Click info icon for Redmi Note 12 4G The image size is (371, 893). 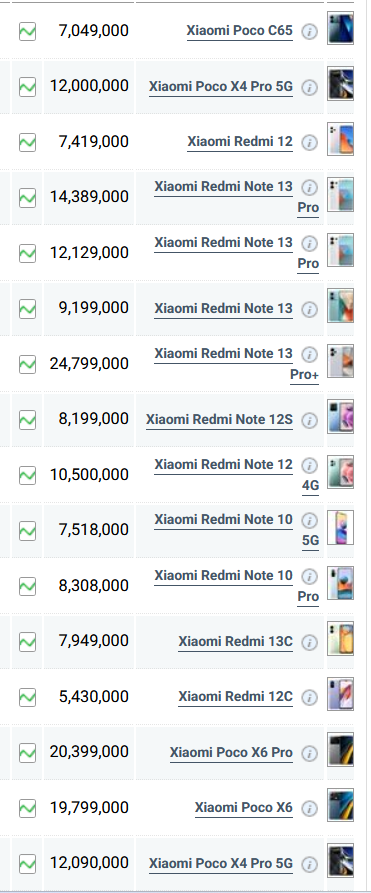click(x=309, y=466)
